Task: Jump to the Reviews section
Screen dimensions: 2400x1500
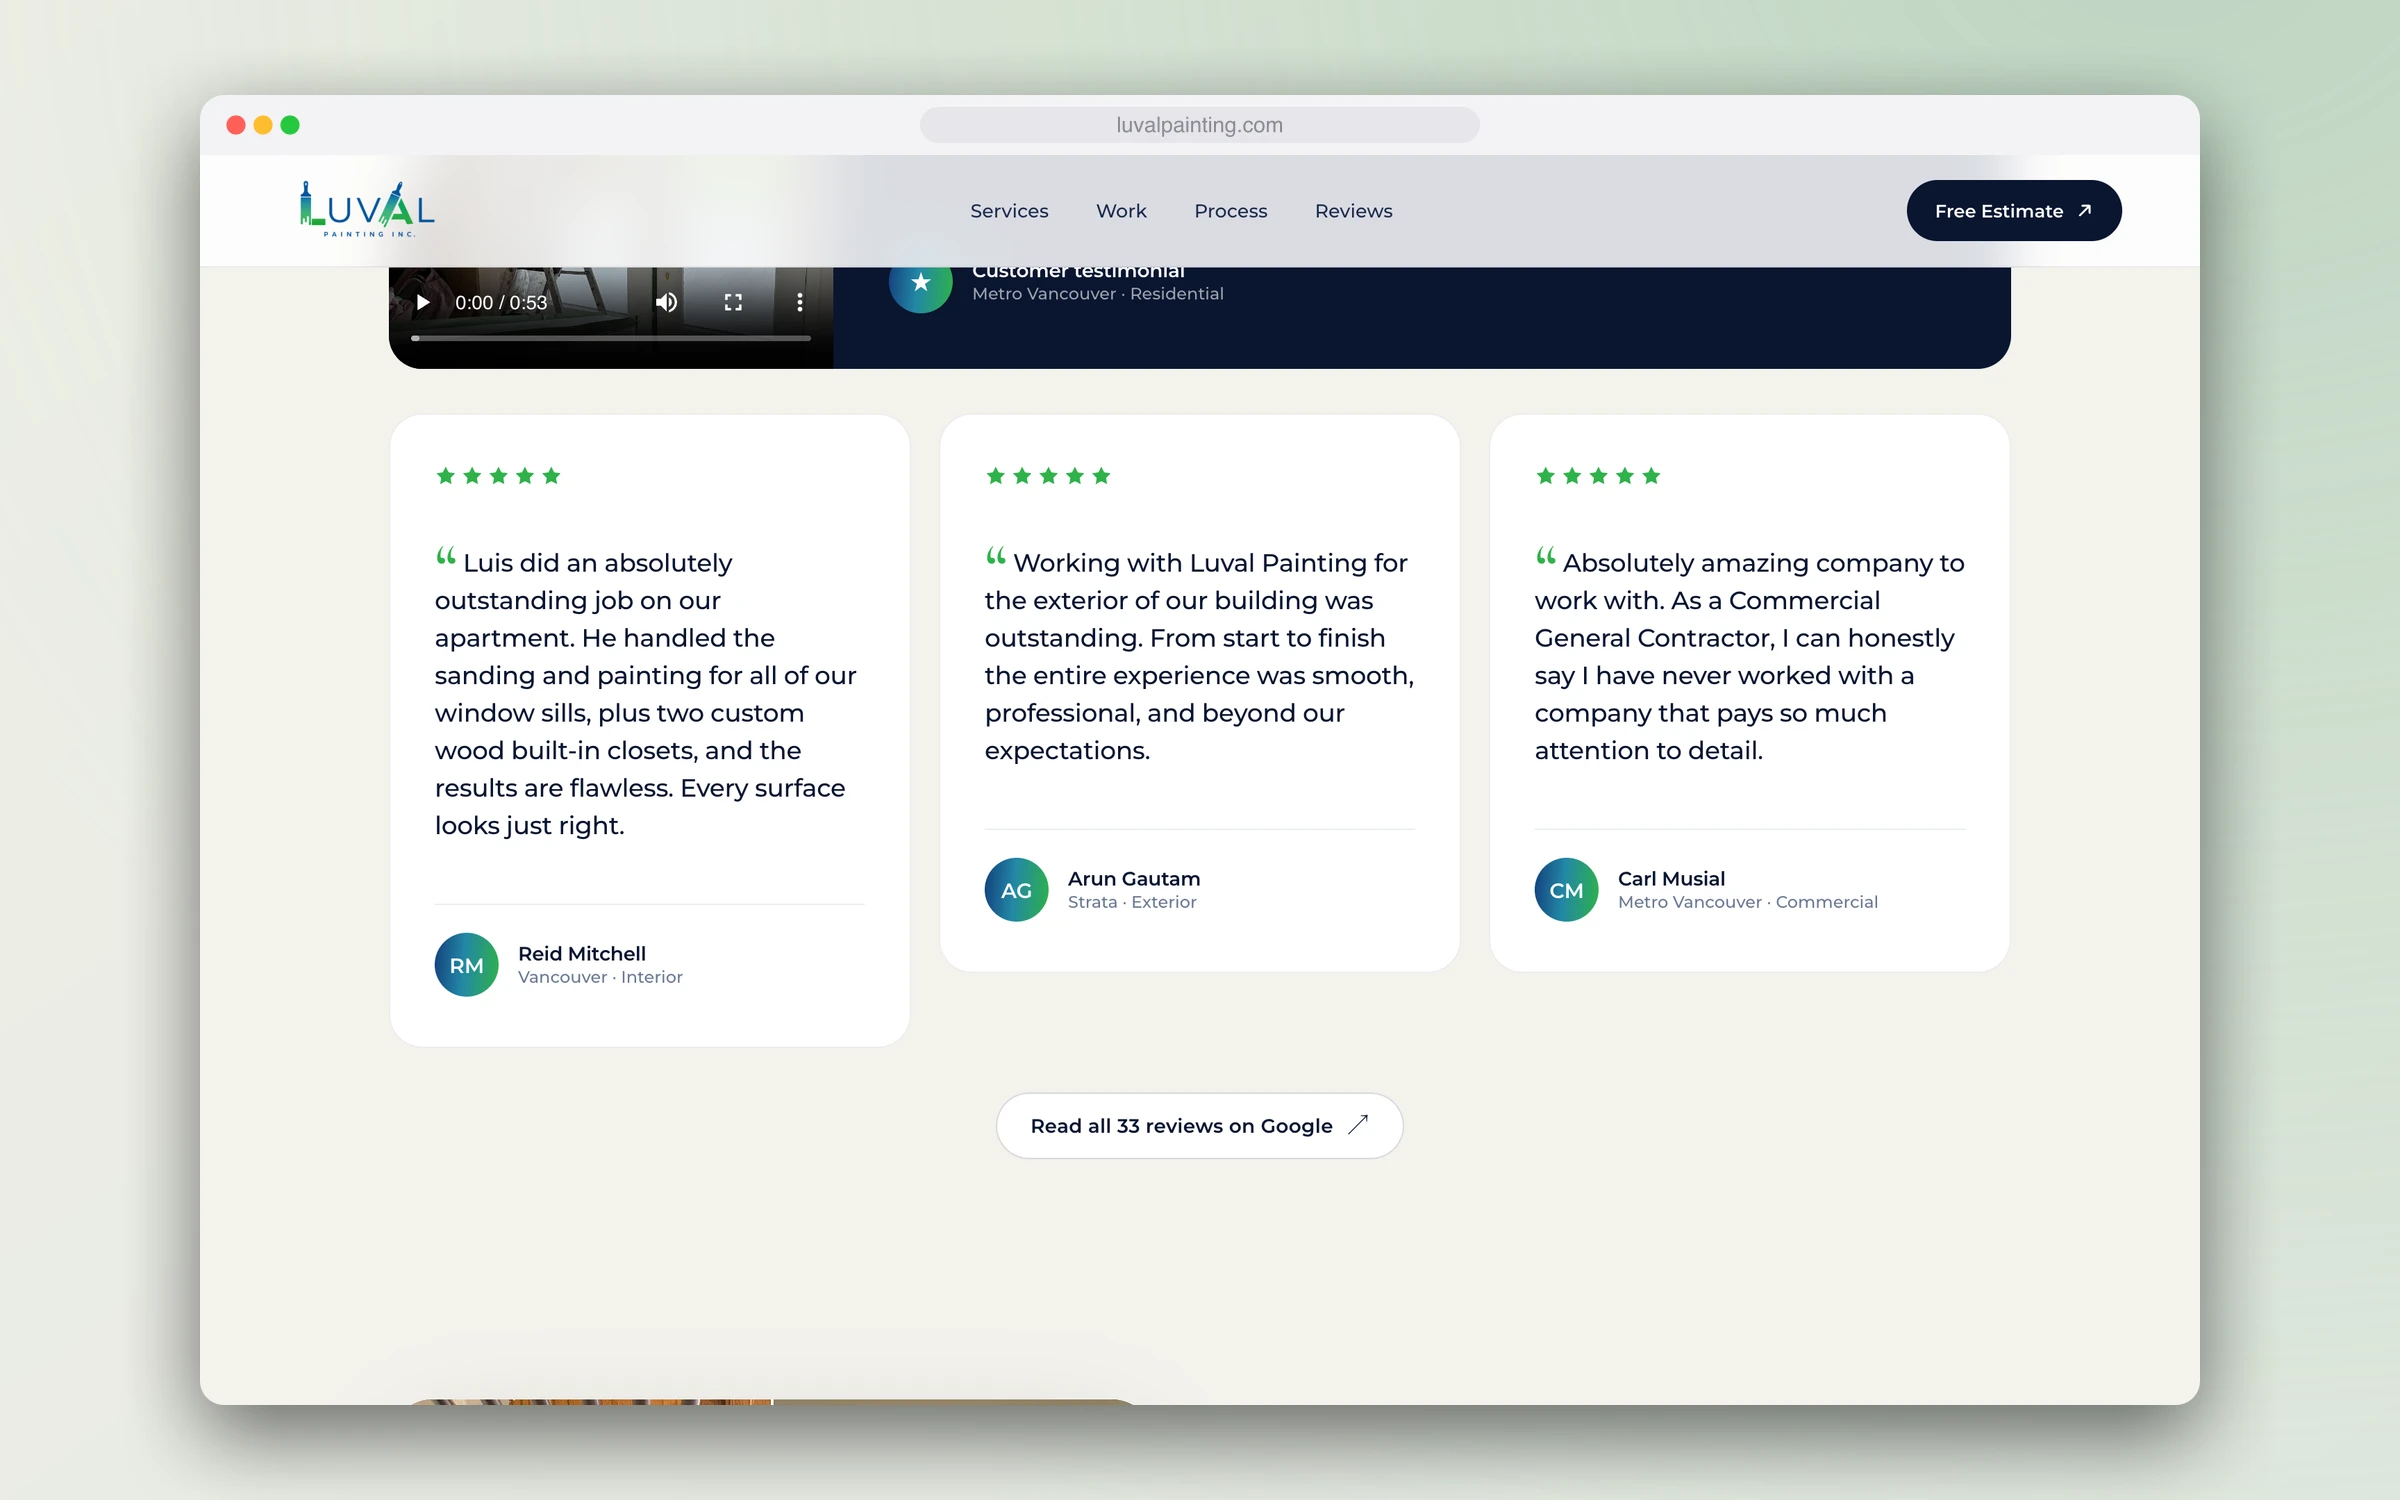Action: click(1353, 211)
